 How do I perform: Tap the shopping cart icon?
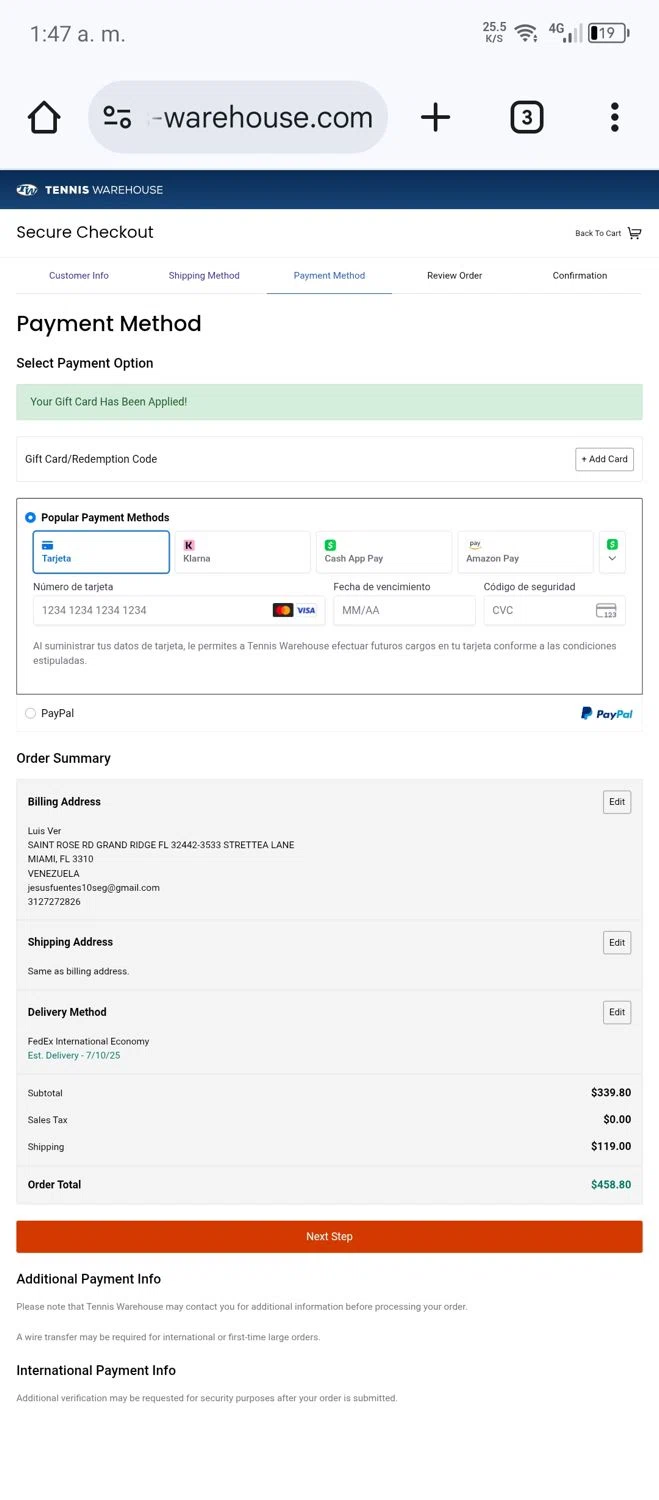(634, 233)
